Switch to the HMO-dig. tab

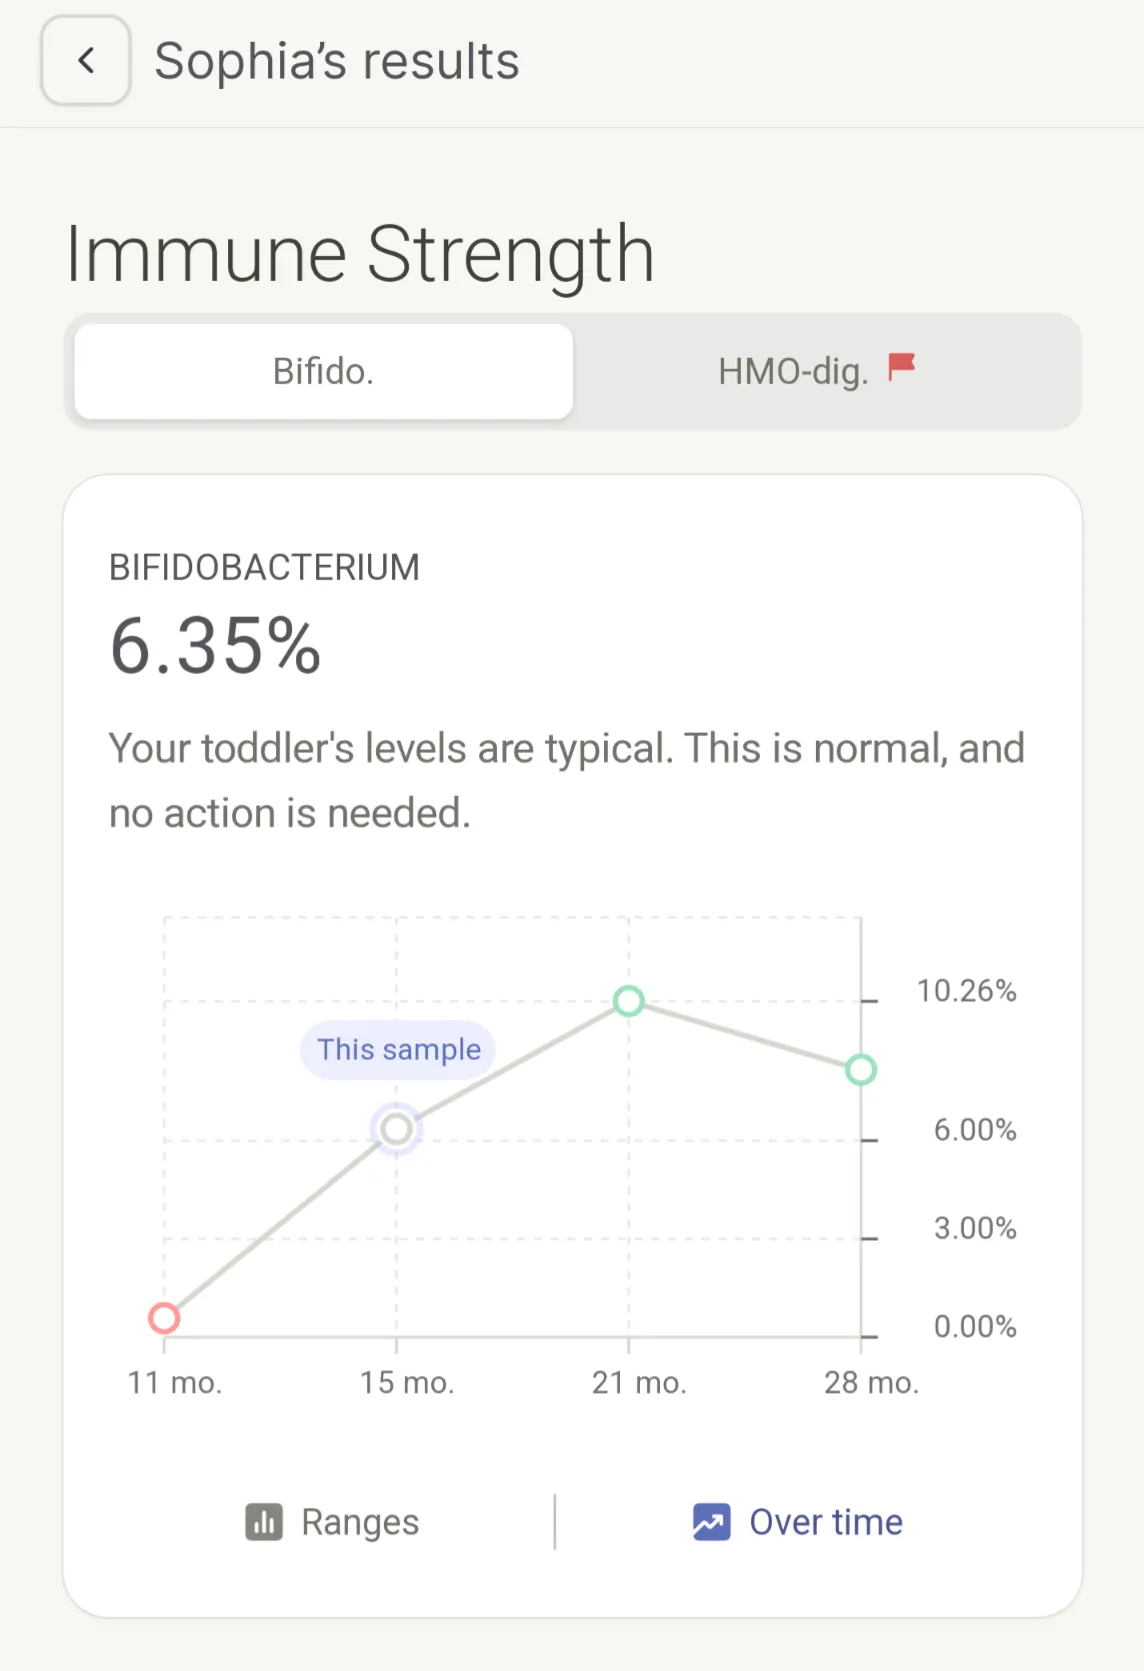(793, 372)
